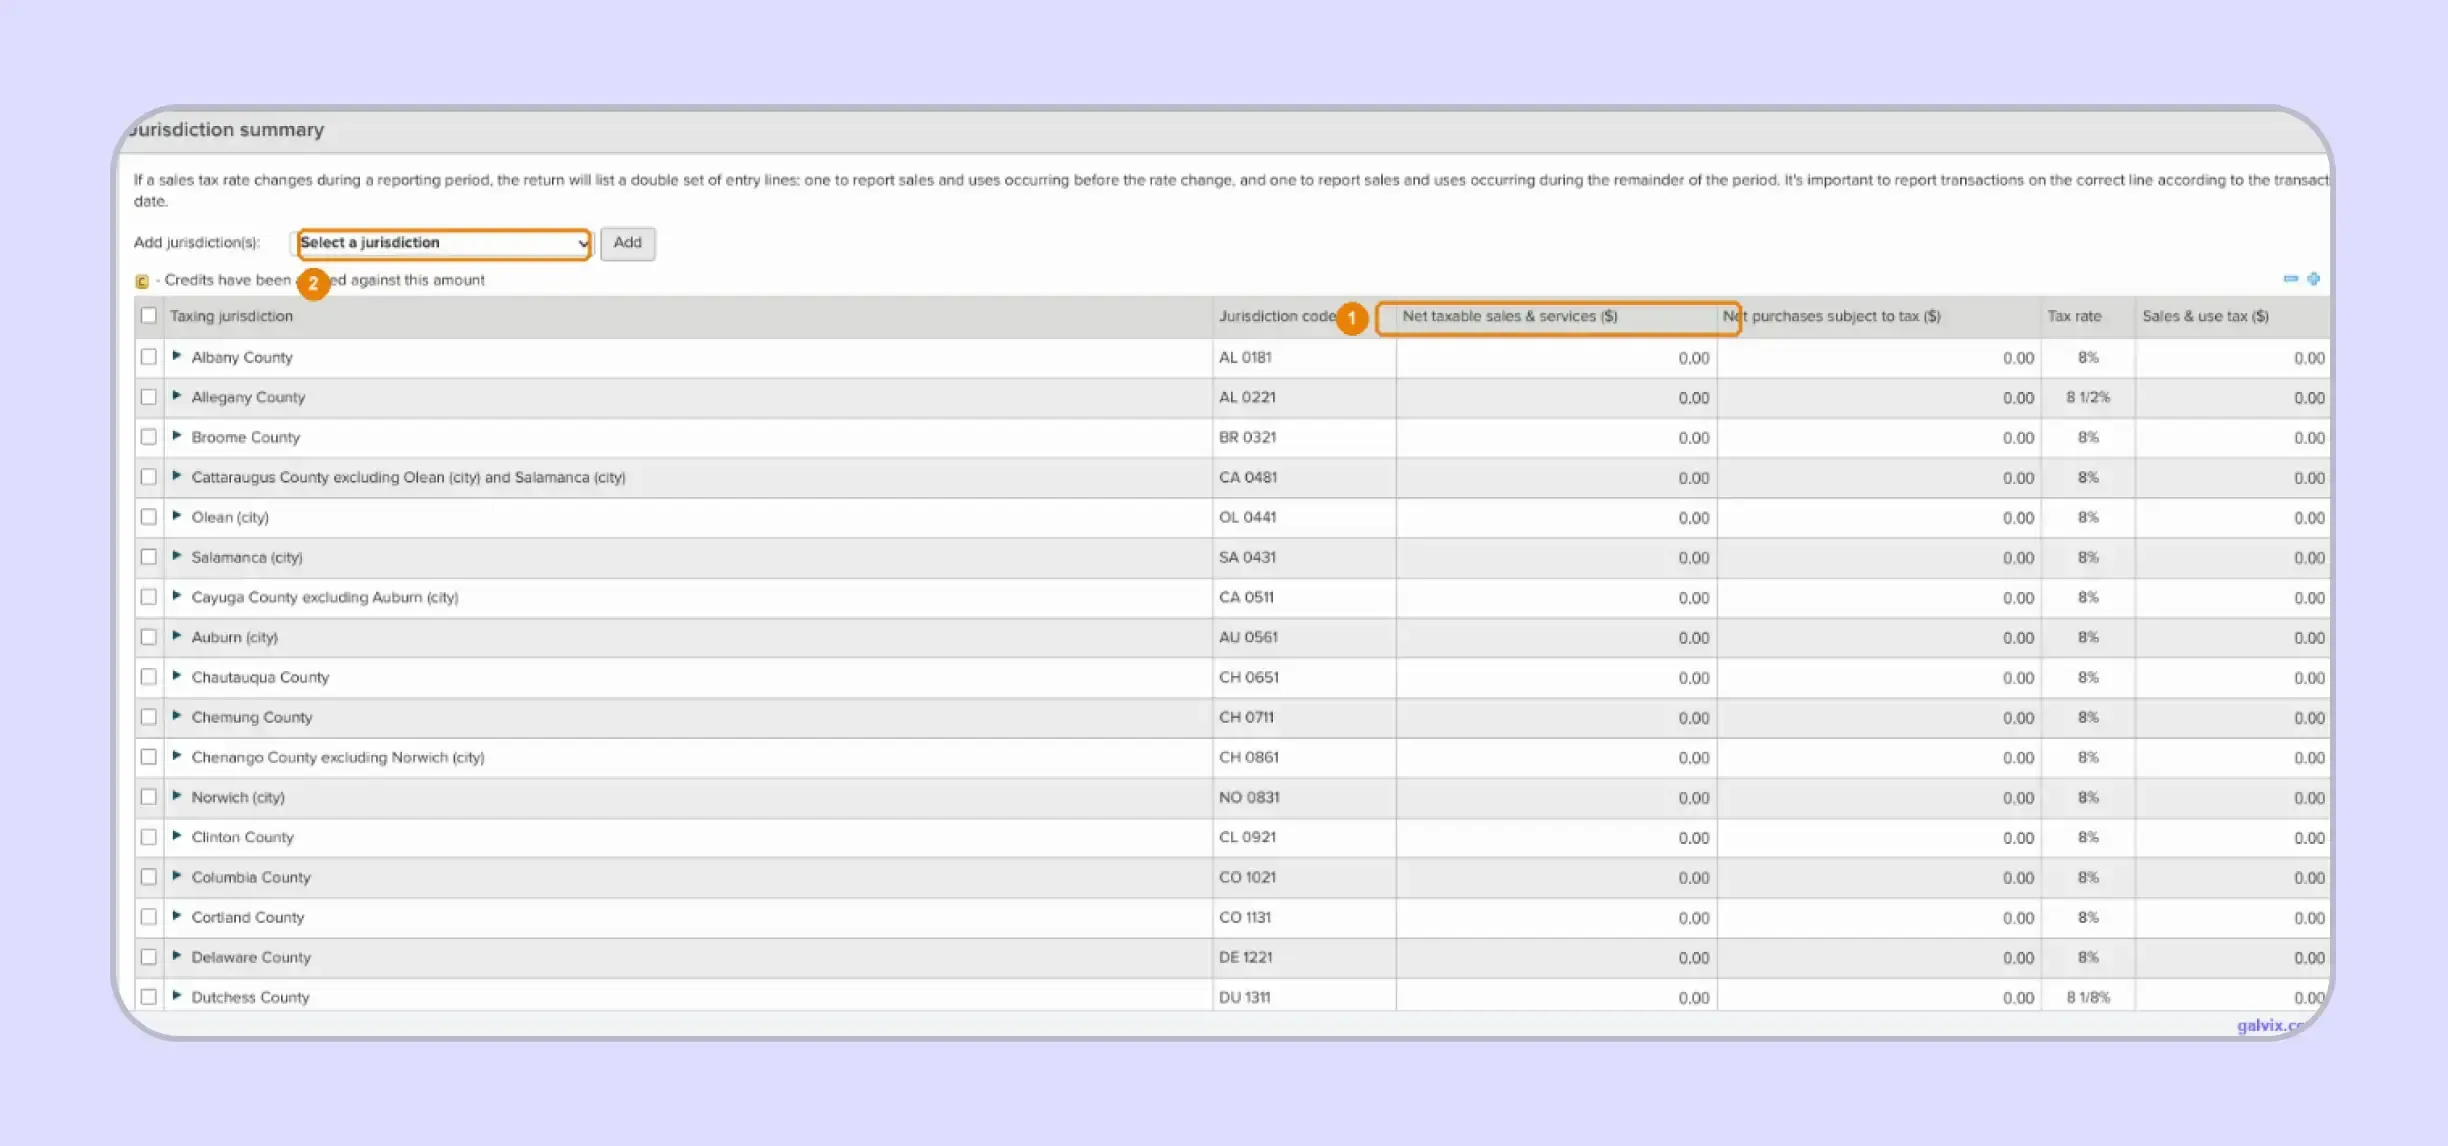
Task: Expand the Allegany County row arrow
Action: 177,396
